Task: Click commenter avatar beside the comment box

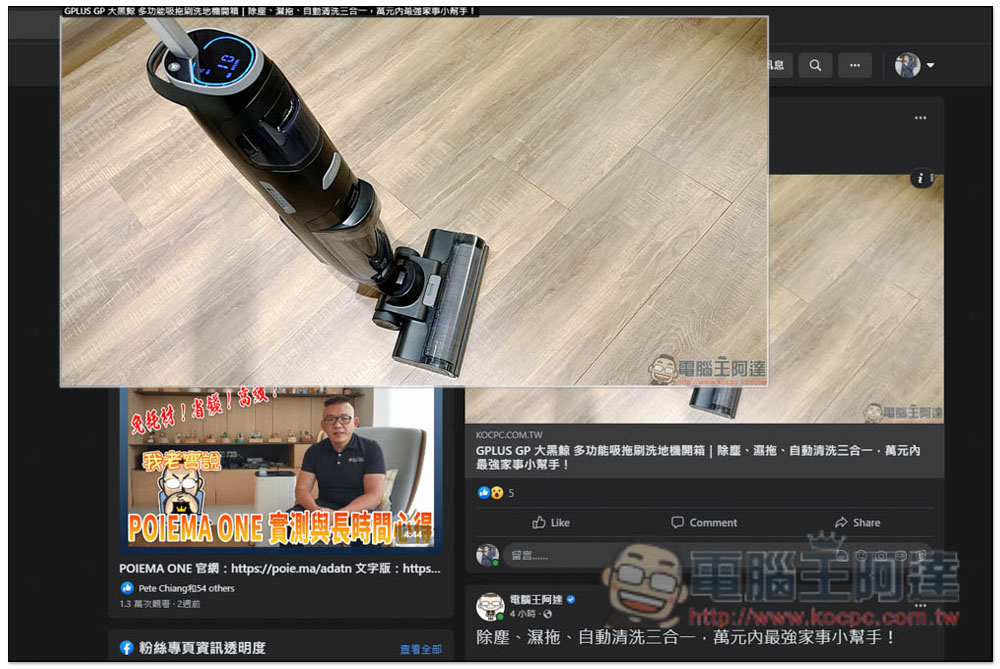Action: click(x=487, y=555)
